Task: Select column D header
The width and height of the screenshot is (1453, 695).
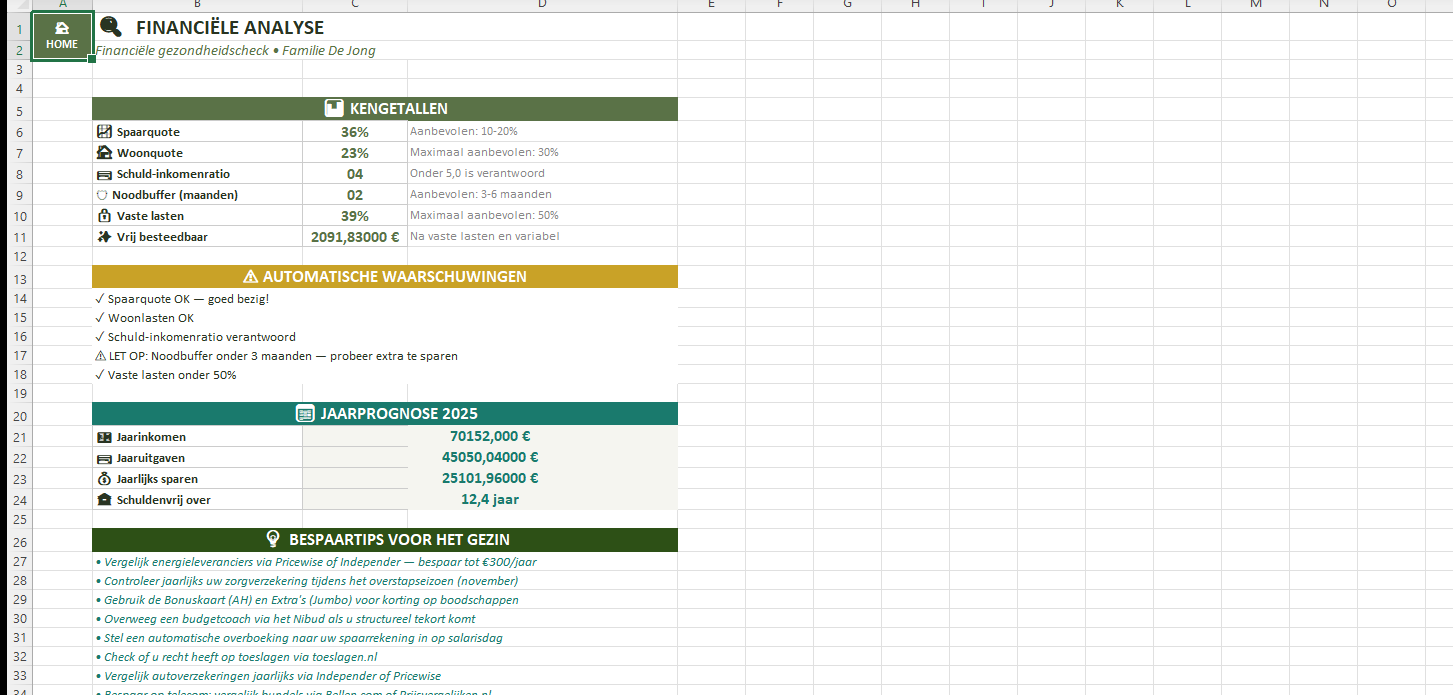Action: point(542,5)
